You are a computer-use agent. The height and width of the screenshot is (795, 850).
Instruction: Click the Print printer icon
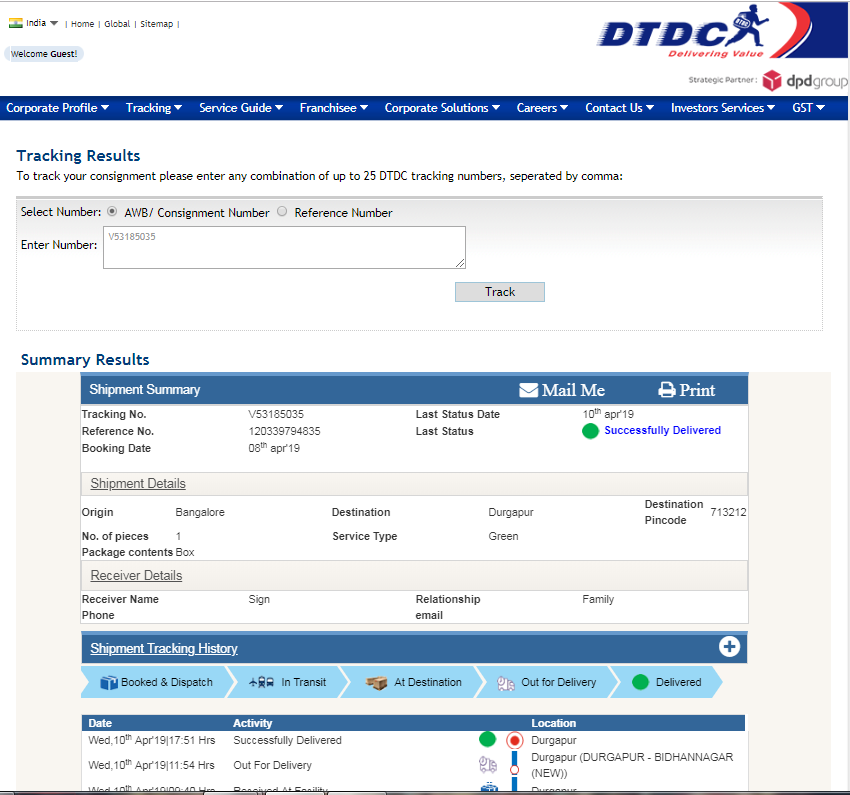point(667,390)
